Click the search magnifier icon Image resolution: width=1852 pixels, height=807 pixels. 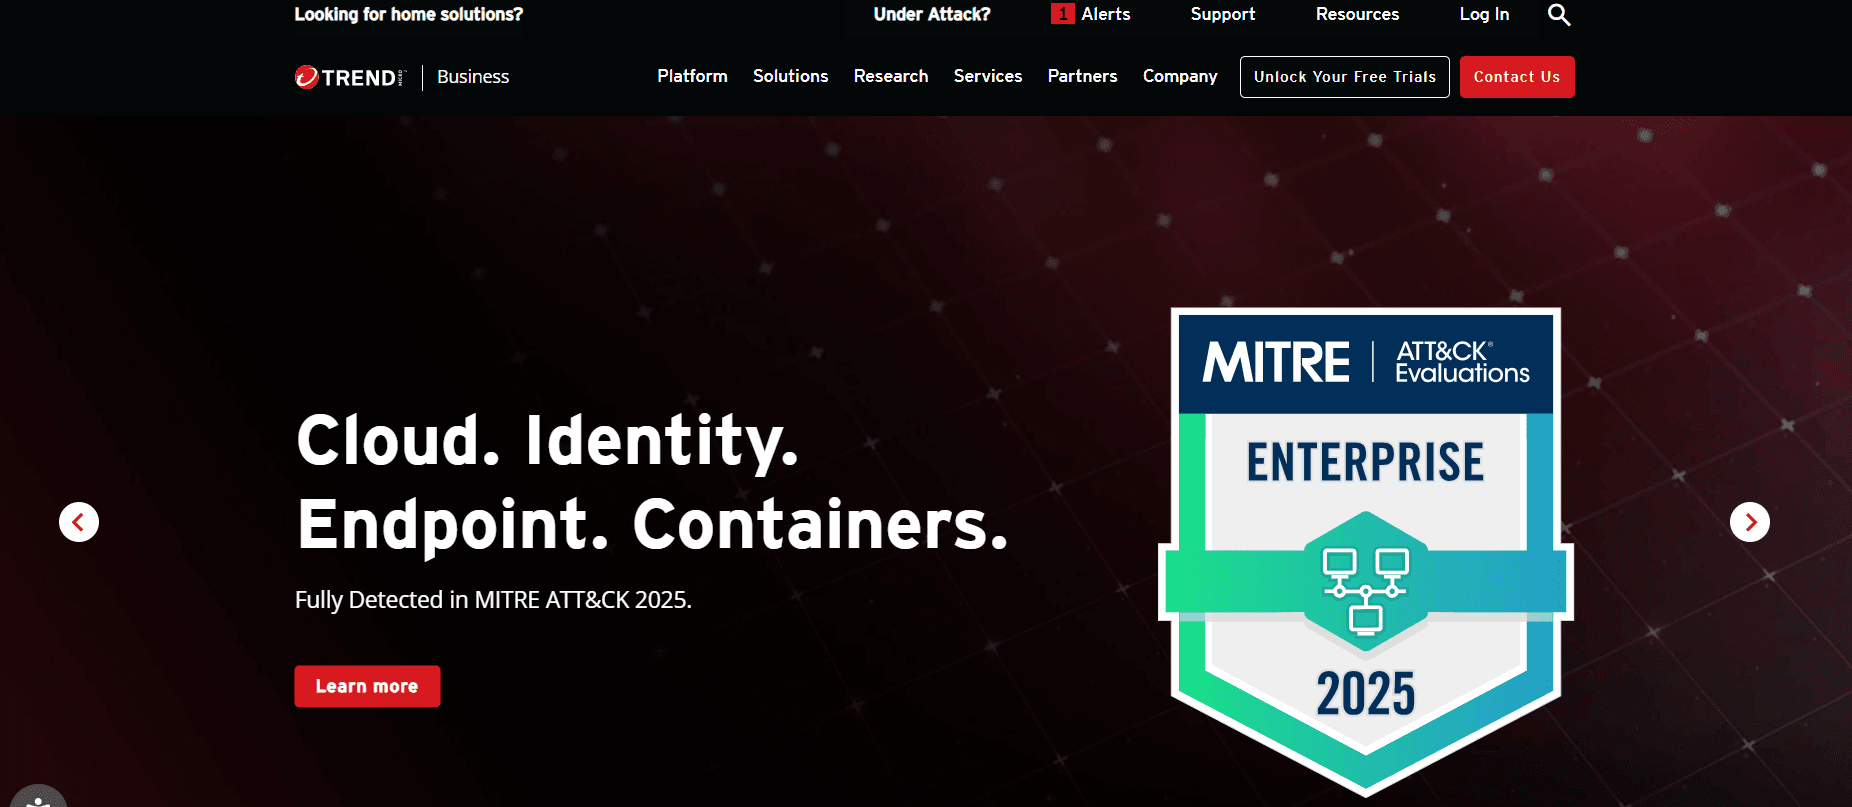pos(1559,15)
